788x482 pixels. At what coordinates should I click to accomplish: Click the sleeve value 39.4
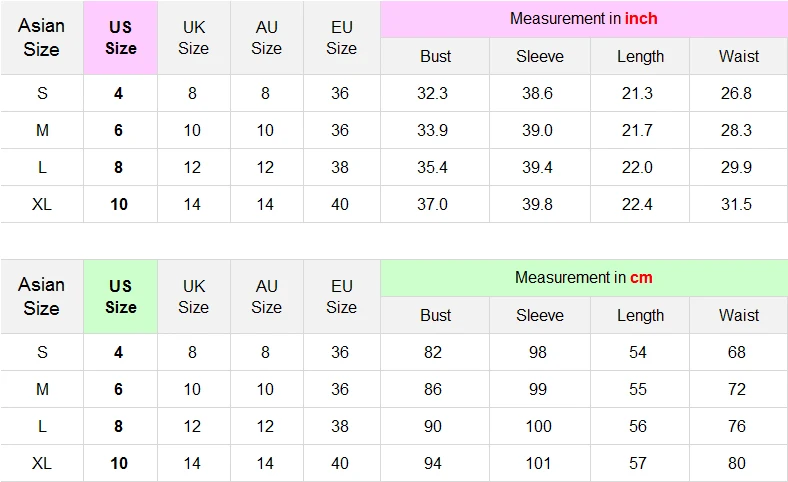coord(537,167)
